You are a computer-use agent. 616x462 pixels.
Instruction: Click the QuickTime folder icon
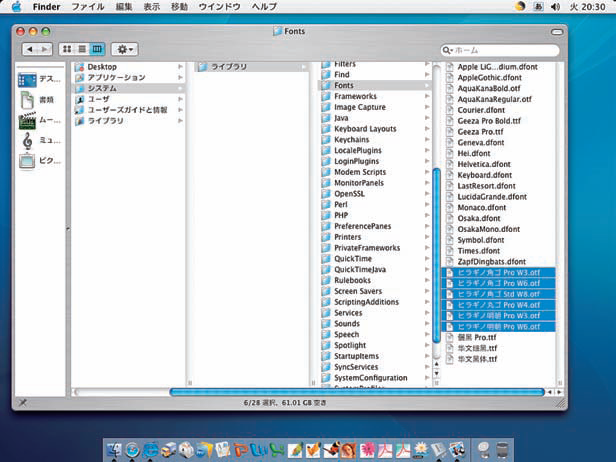coord(326,259)
